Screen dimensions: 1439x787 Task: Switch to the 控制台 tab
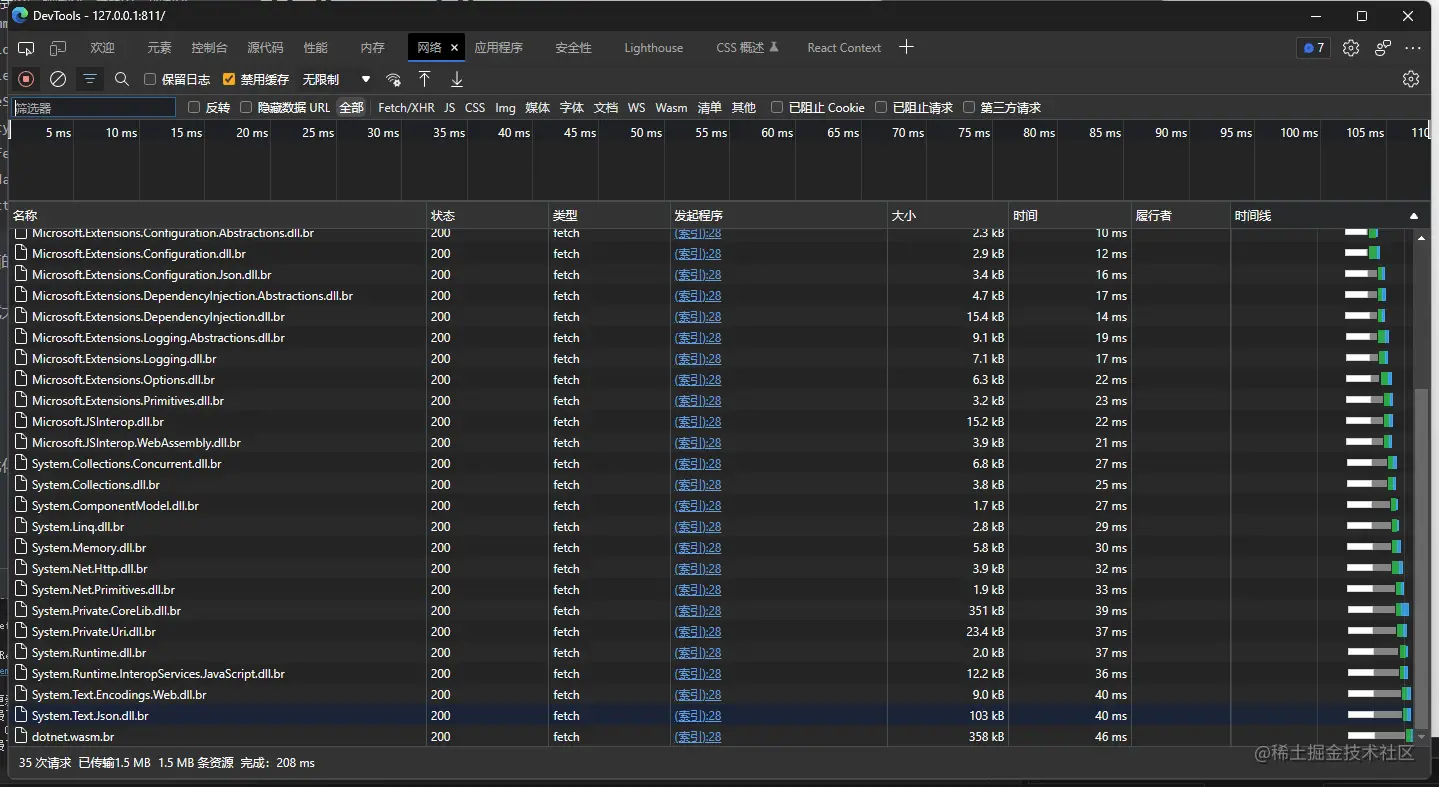(x=209, y=48)
